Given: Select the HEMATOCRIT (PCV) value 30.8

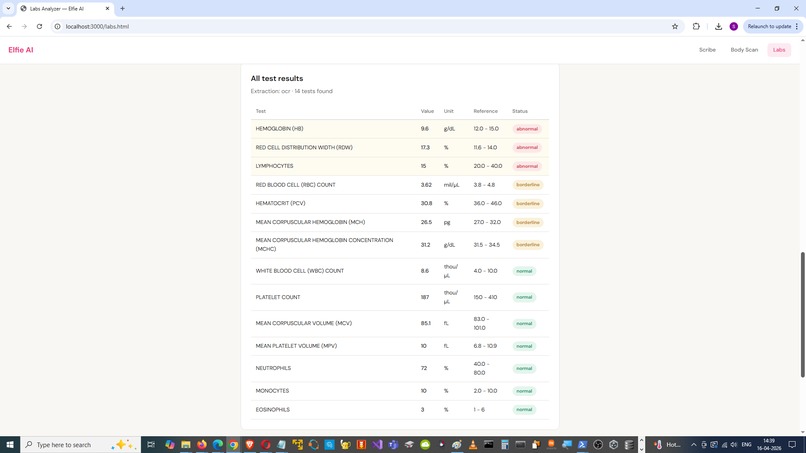Looking at the screenshot, I should (x=426, y=204).
